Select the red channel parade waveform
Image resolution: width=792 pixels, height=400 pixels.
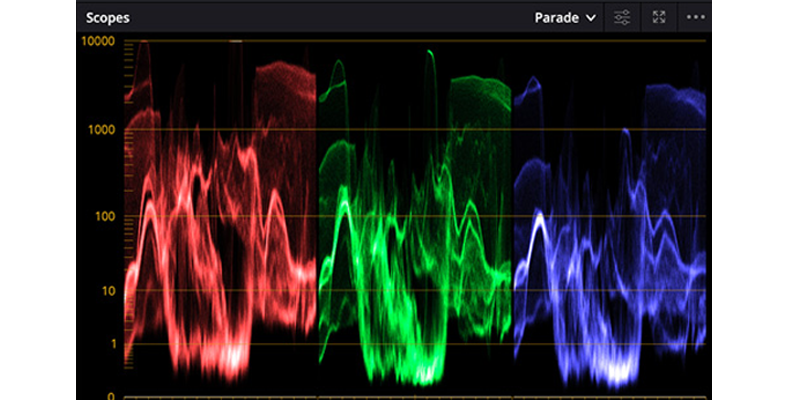[x=220, y=212]
